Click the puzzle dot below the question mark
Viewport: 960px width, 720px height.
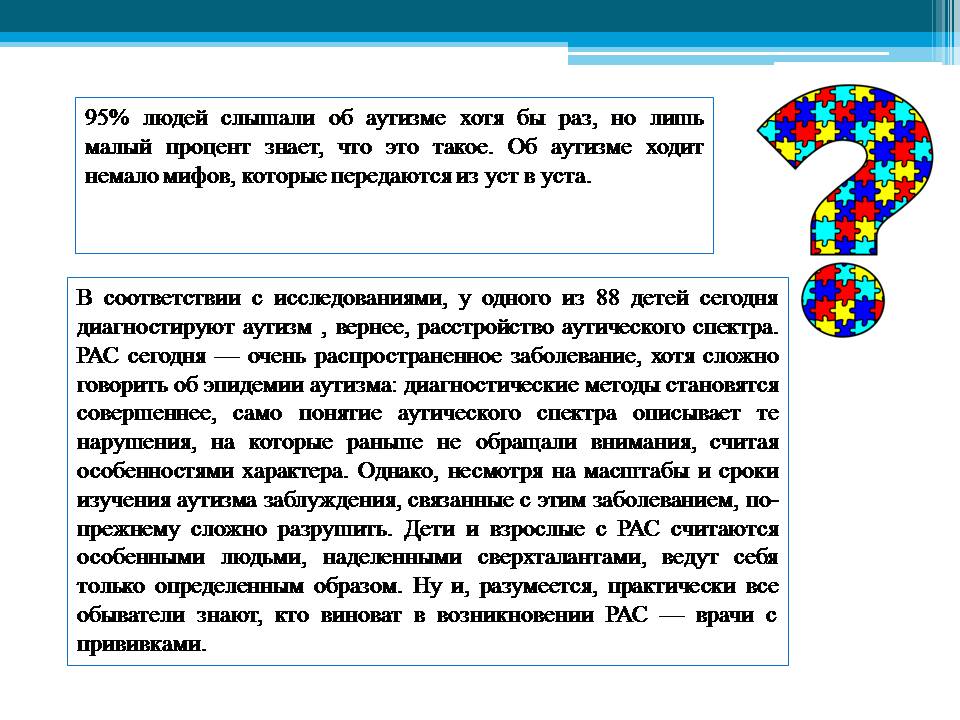(843, 301)
